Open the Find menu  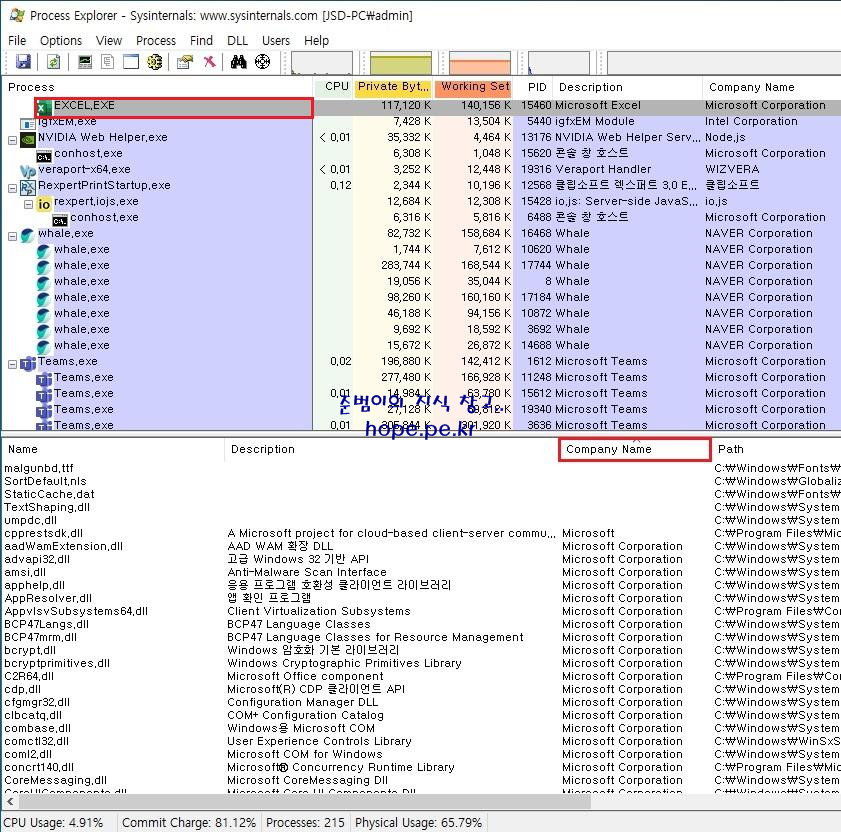[x=202, y=41]
